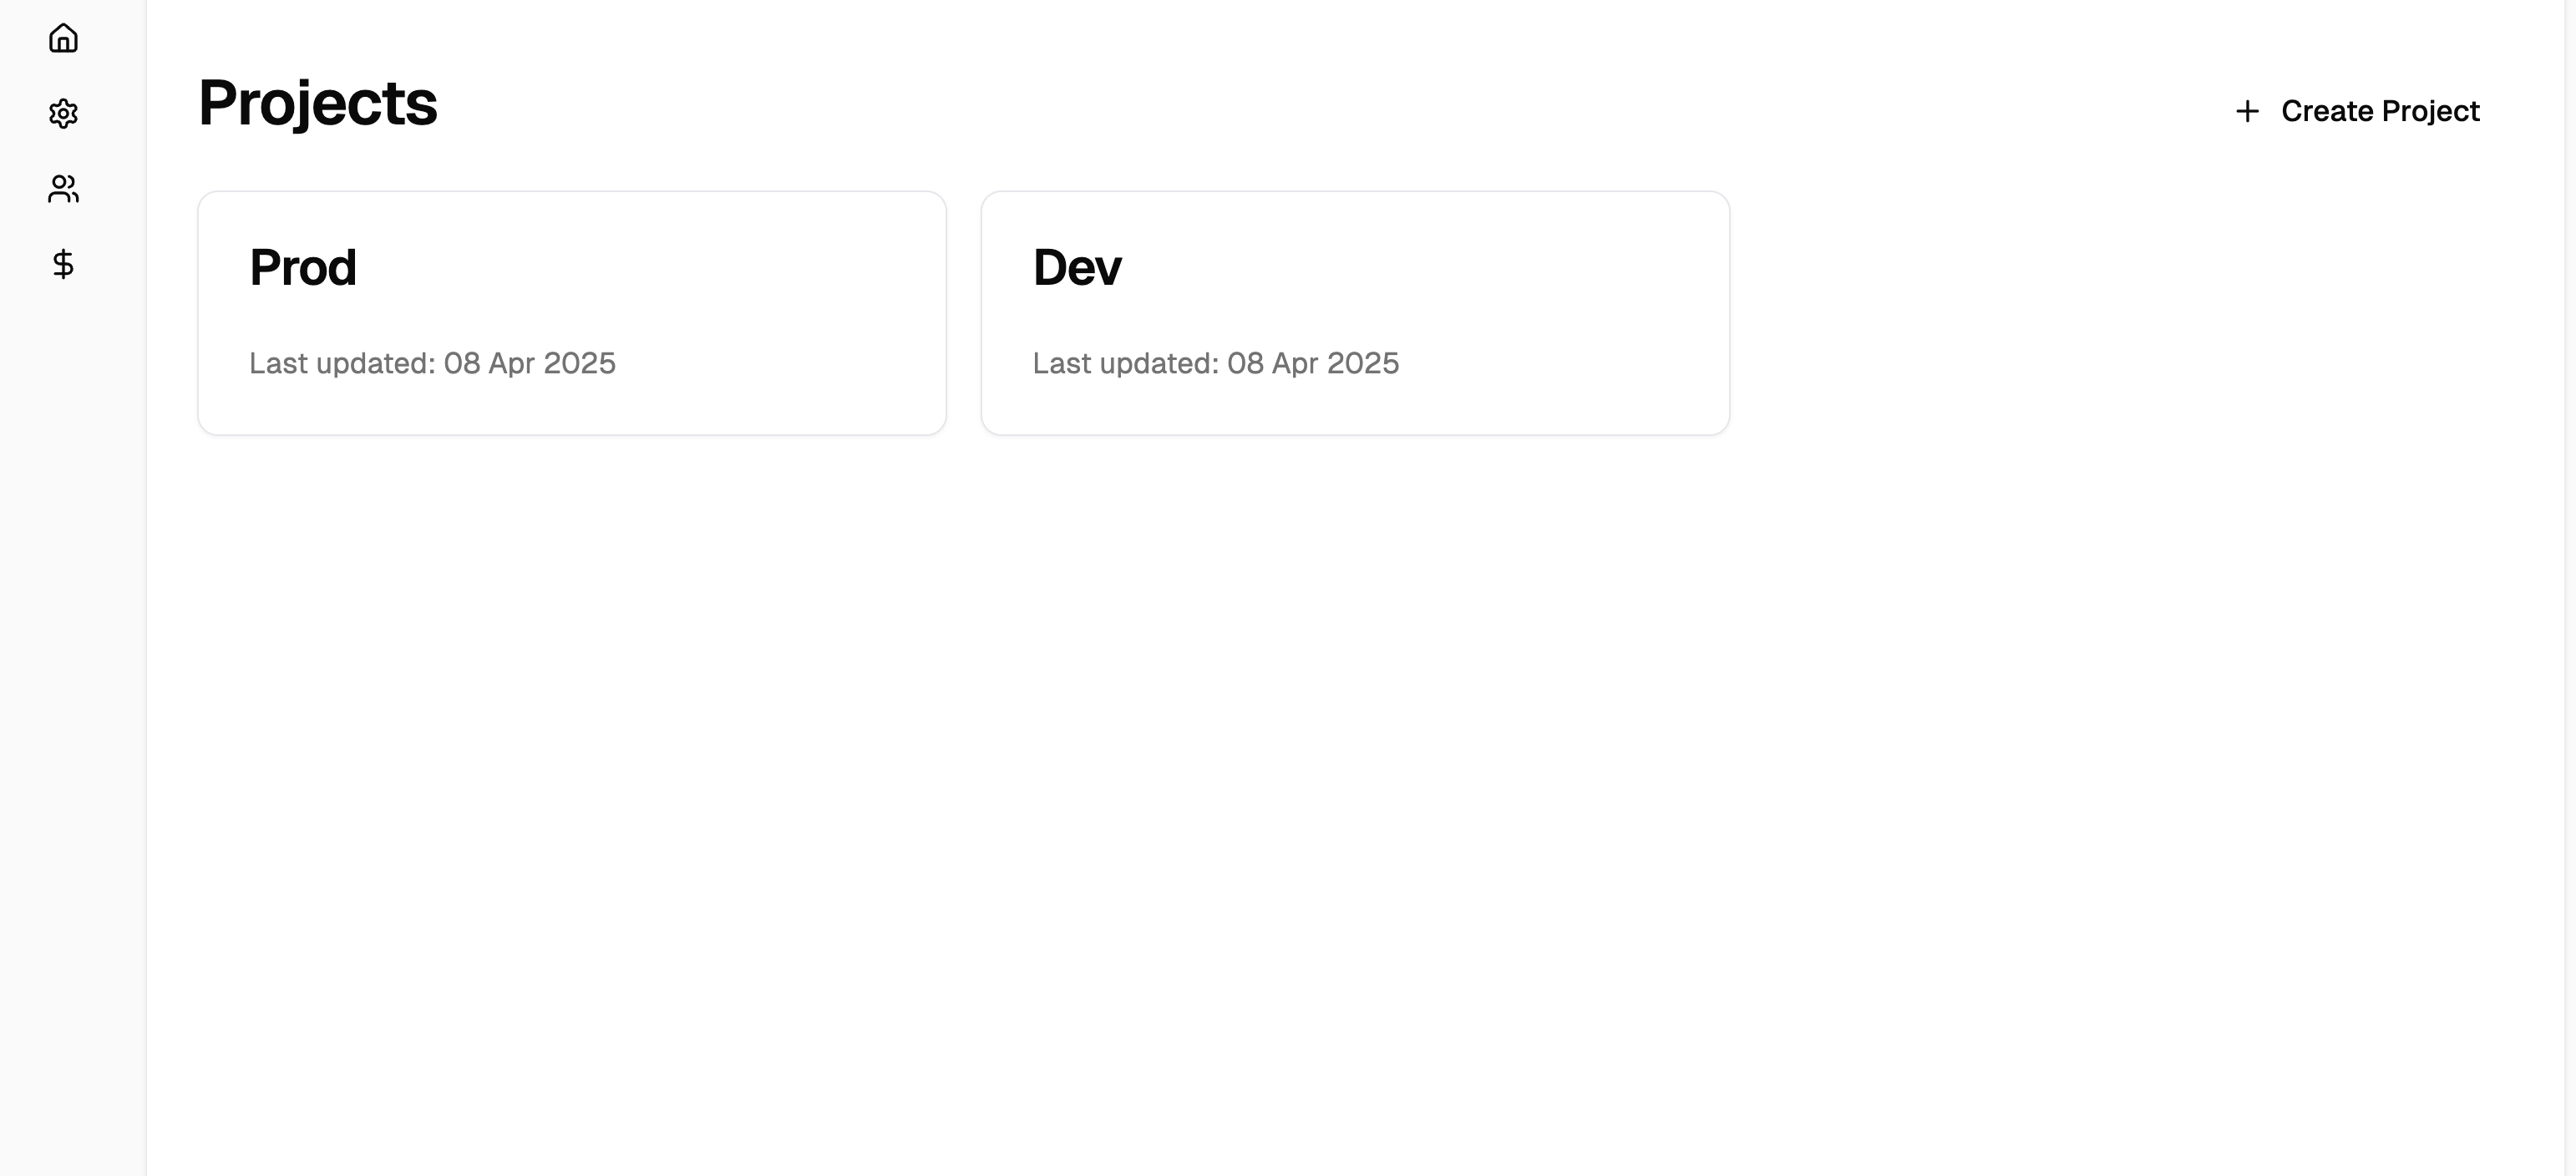Click the plus icon next to Create Project

pos(2246,111)
